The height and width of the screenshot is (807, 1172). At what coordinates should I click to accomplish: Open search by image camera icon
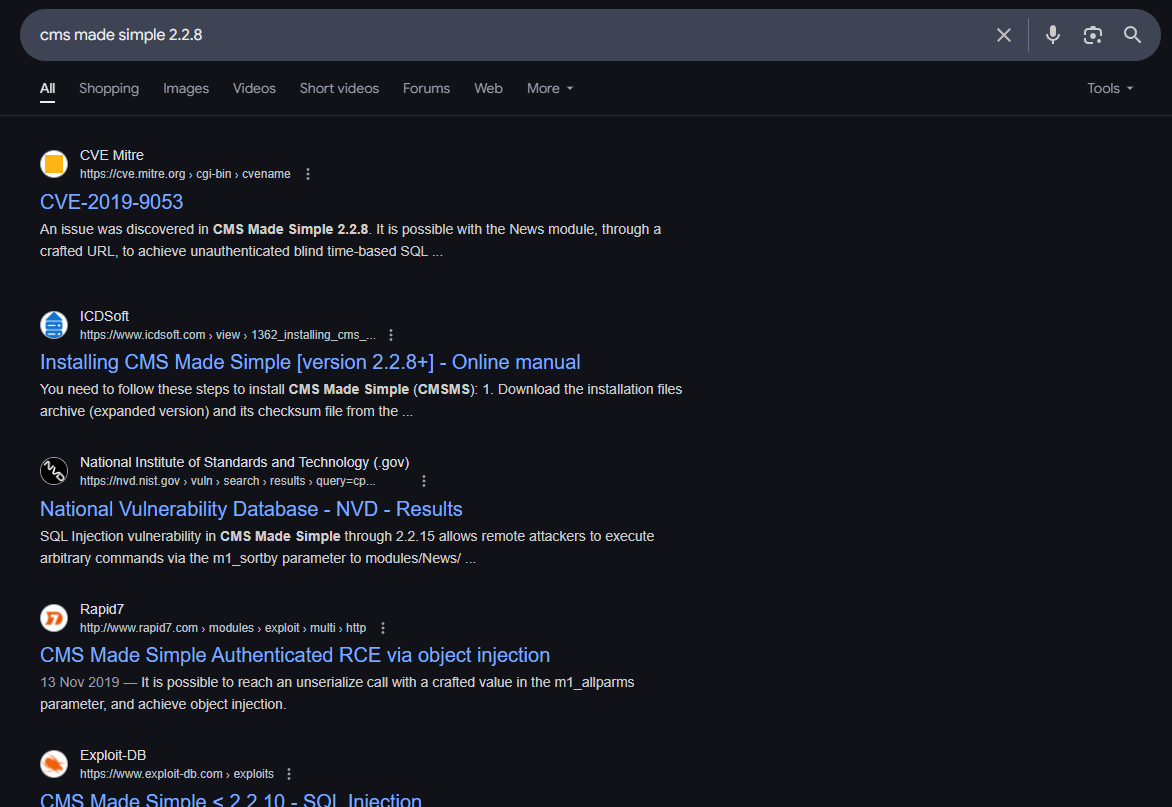coord(1092,35)
